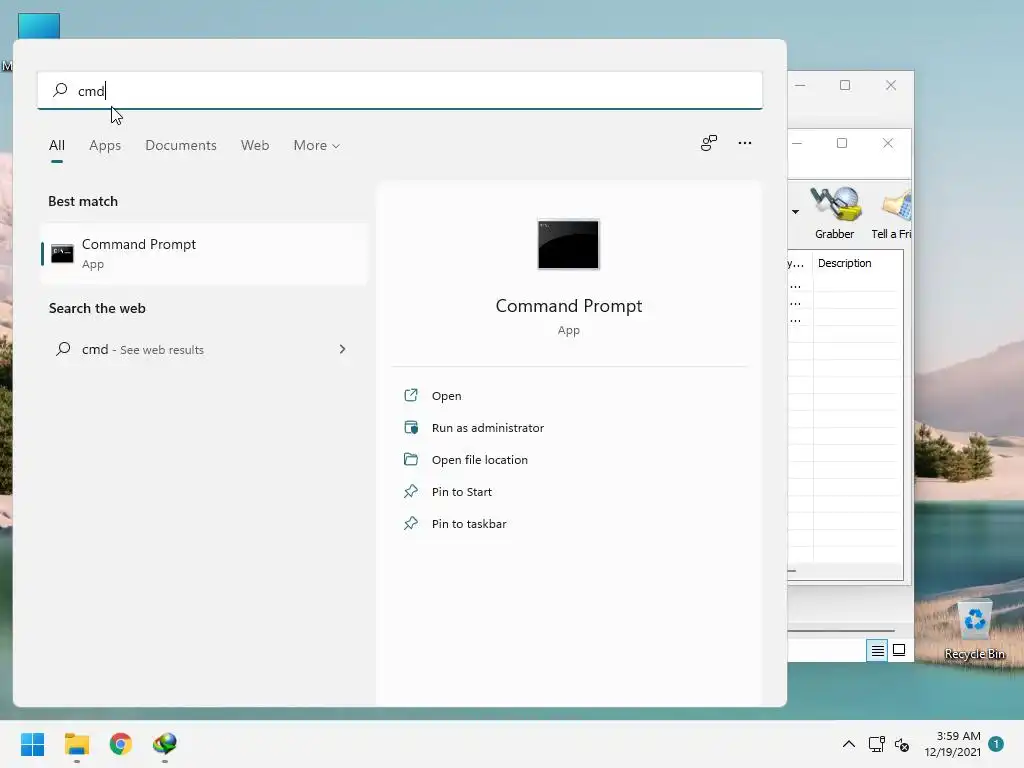
Task: Switch to list view in background window
Action: point(877,650)
